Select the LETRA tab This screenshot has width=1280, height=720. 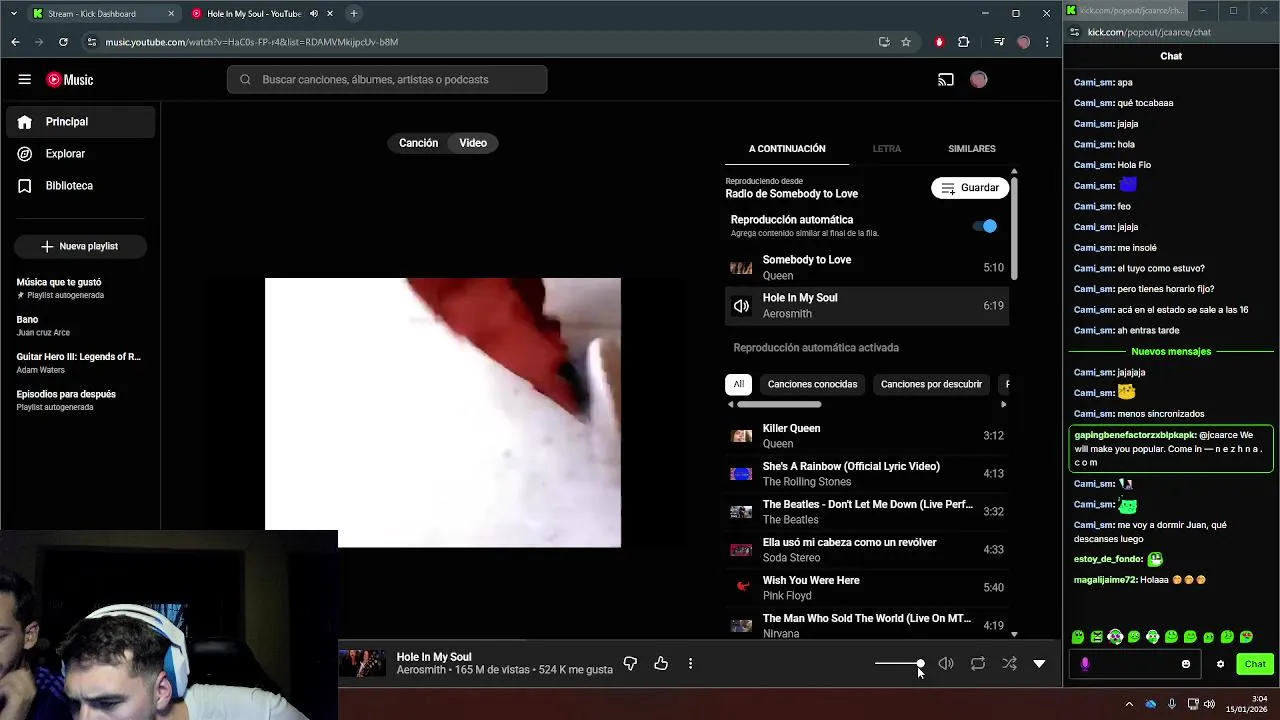click(x=886, y=149)
